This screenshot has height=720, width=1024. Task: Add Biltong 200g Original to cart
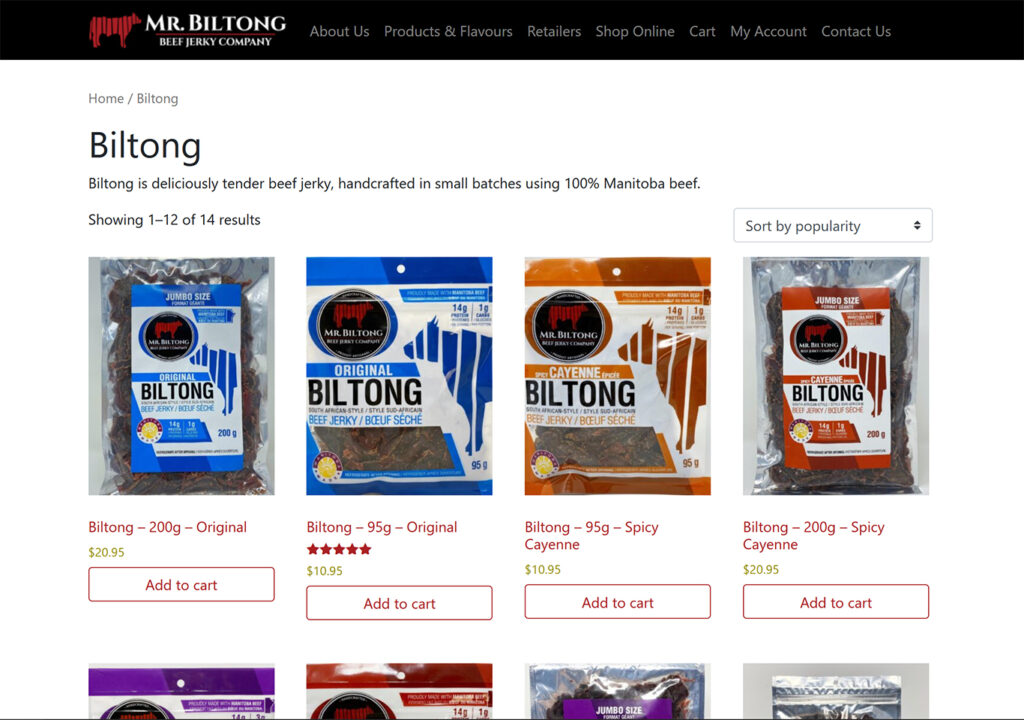point(182,585)
